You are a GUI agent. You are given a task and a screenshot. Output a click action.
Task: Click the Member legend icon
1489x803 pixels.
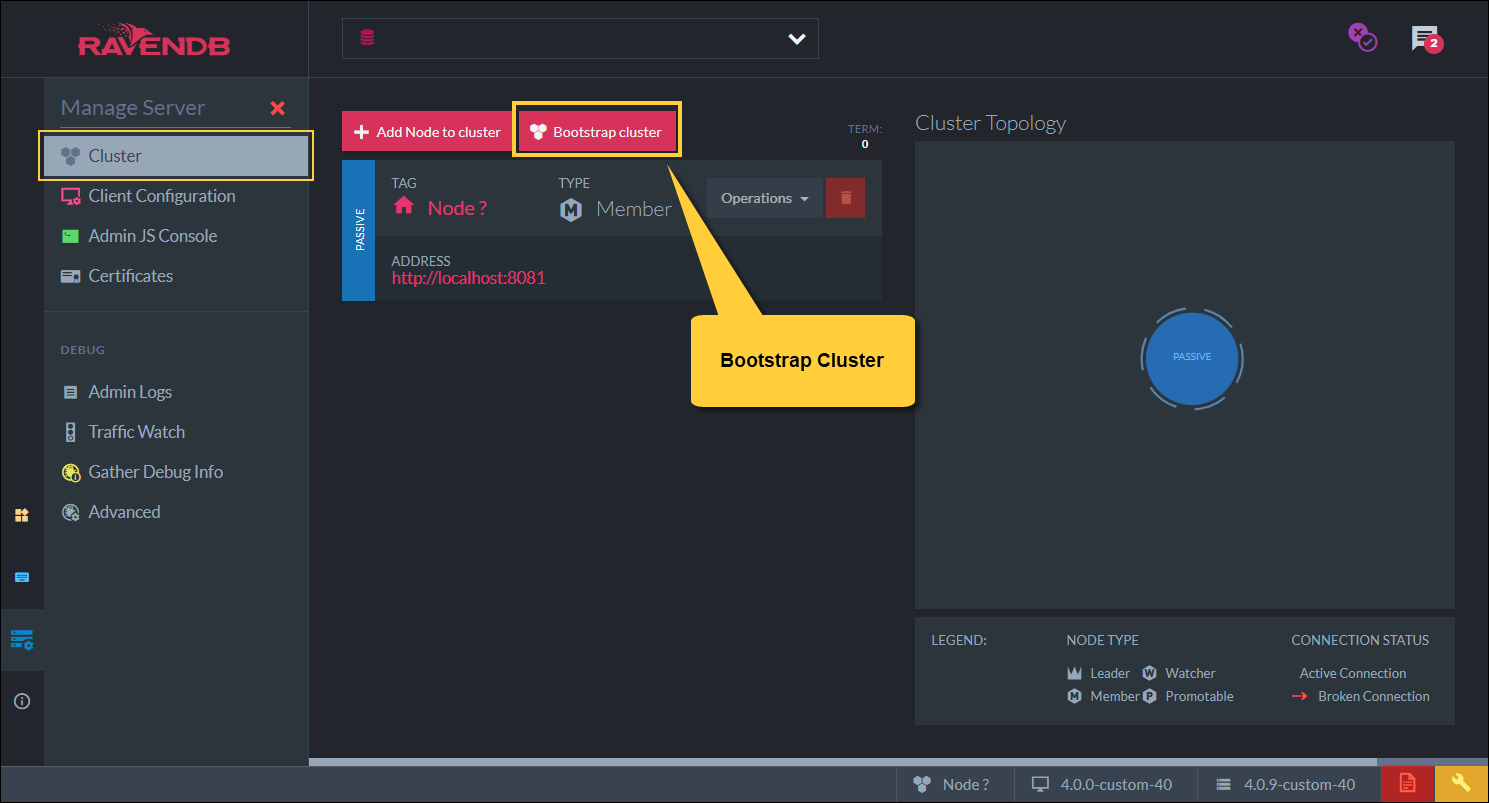tap(1075, 696)
